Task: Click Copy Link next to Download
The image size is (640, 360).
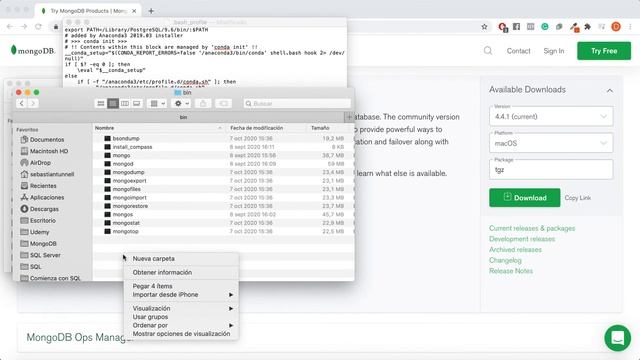Action: [578, 198]
